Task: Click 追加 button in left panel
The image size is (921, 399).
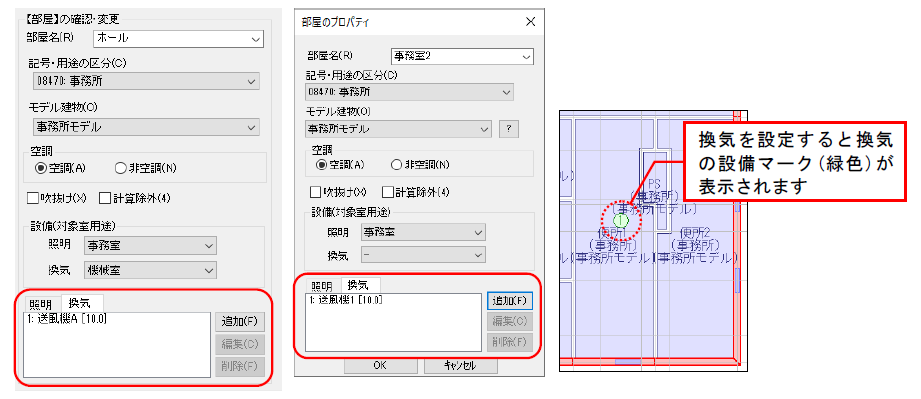Action: point(240,322)
